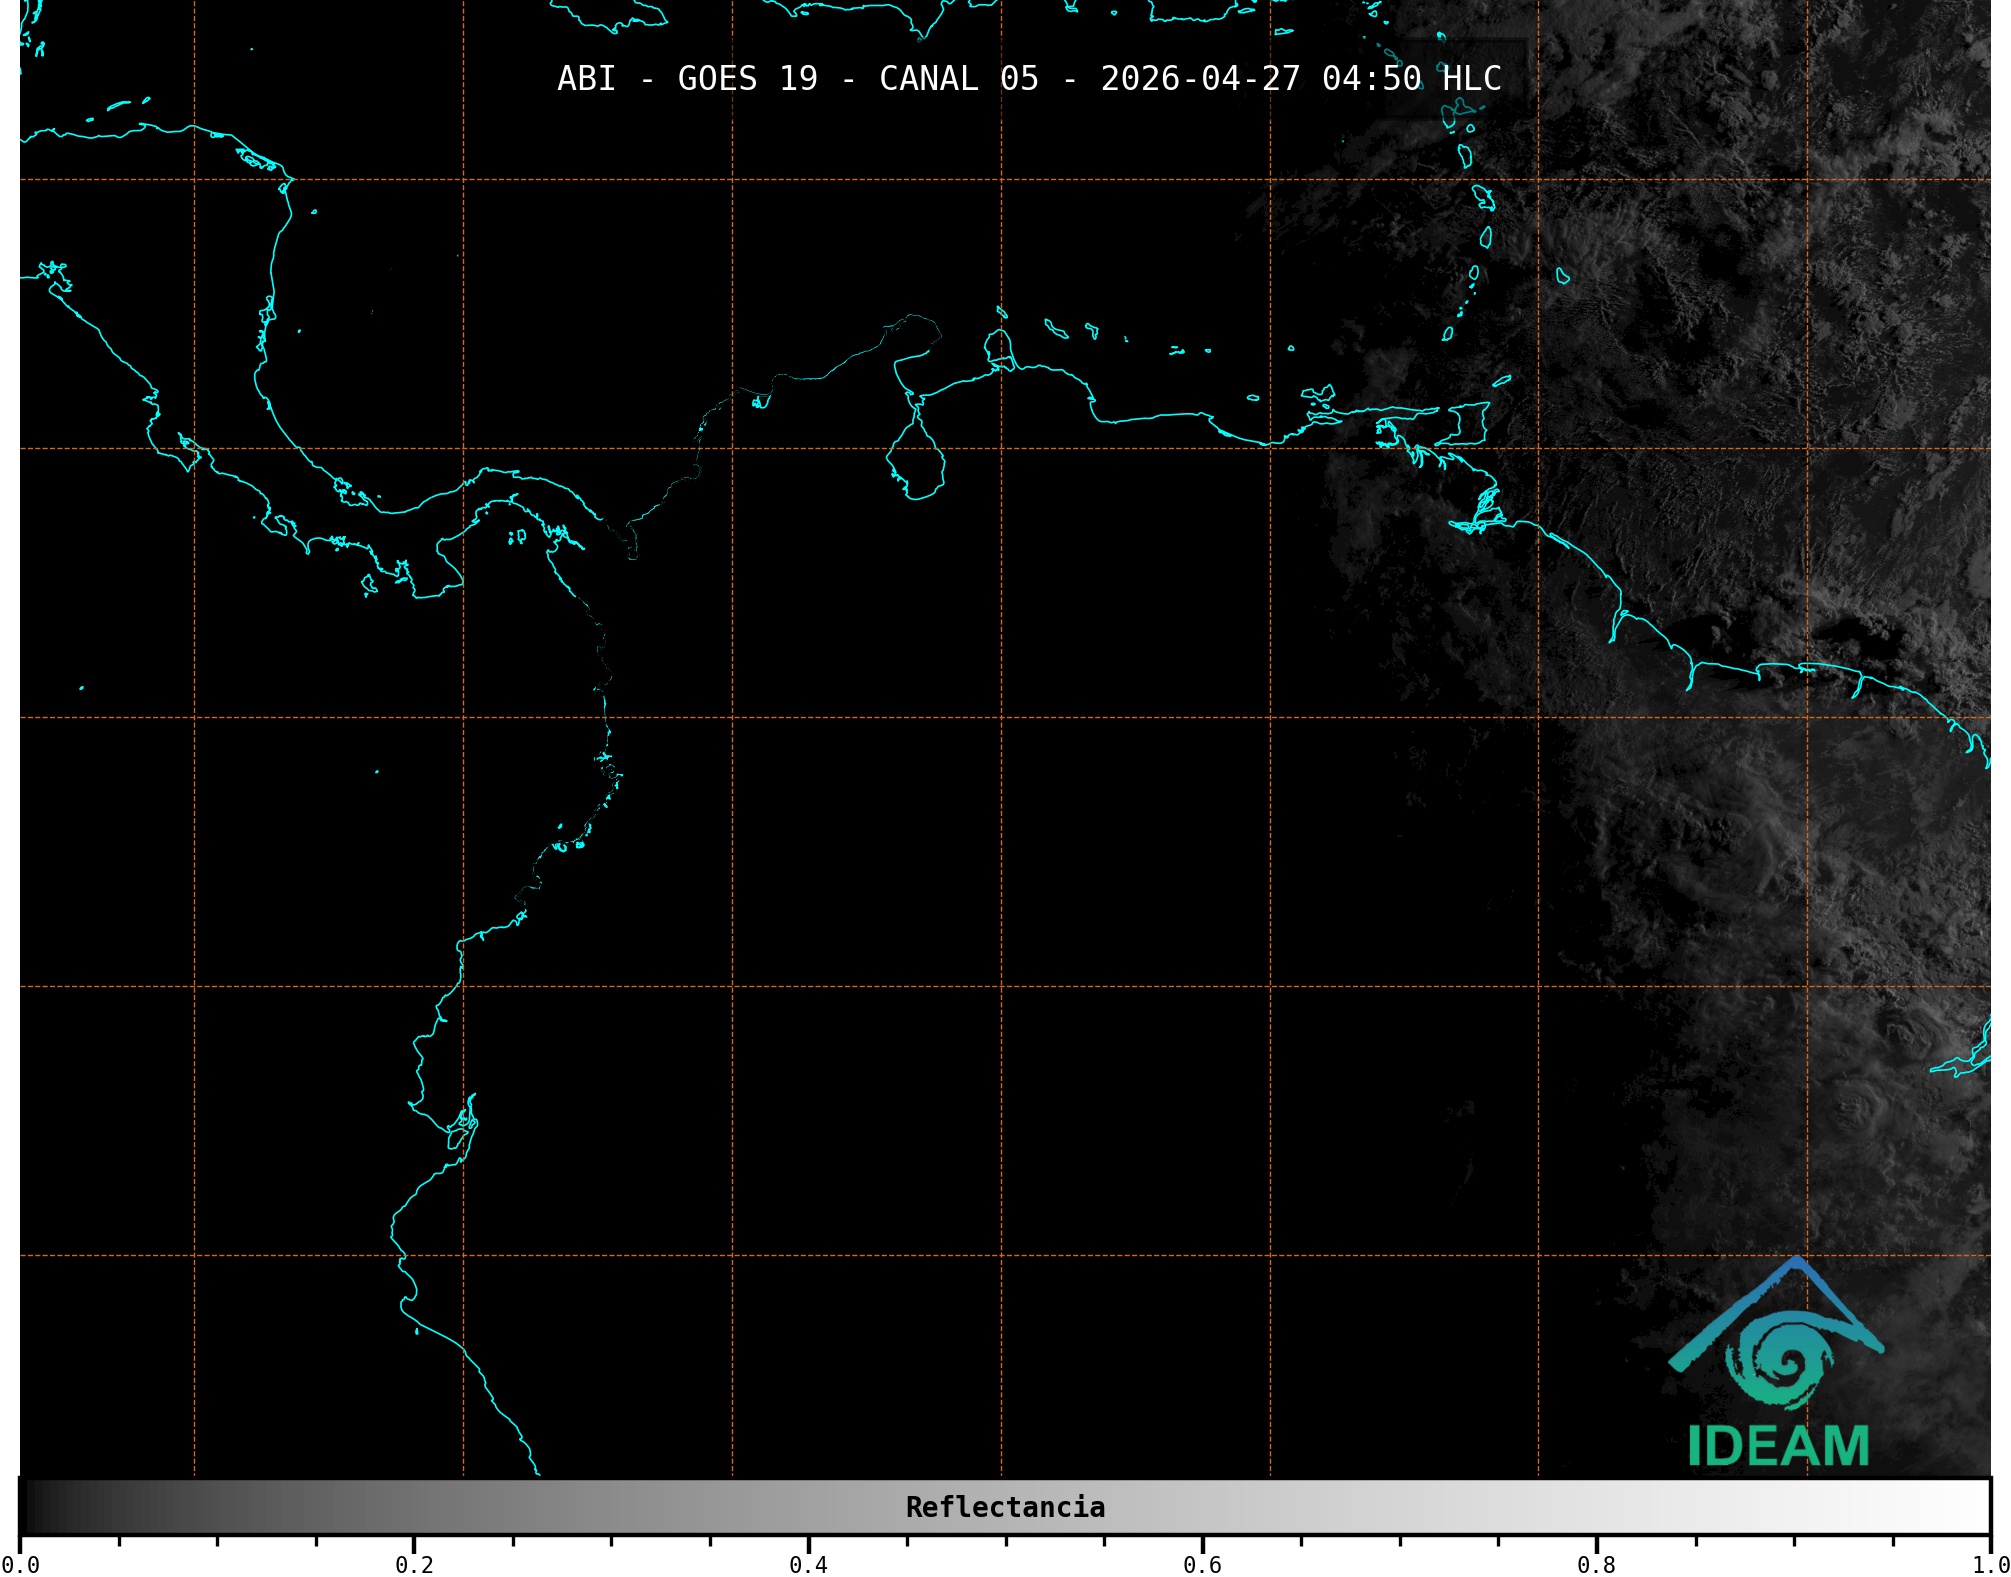Click the 0.4 tick label on colorbar

(808, 1564)
